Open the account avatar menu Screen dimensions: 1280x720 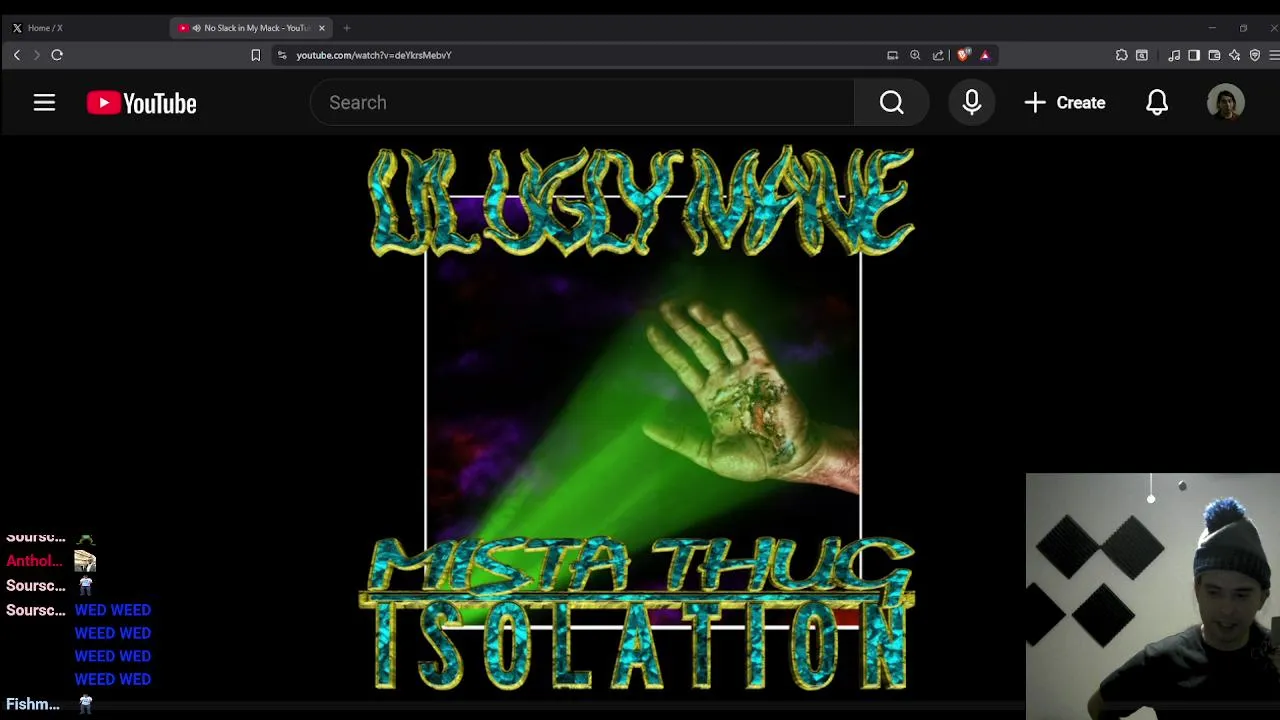pyautogui.click(x=1226, y=103)
